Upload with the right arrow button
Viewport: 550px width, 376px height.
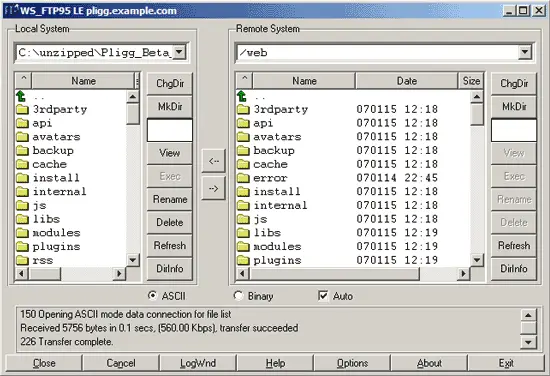[x=214, y=188]
